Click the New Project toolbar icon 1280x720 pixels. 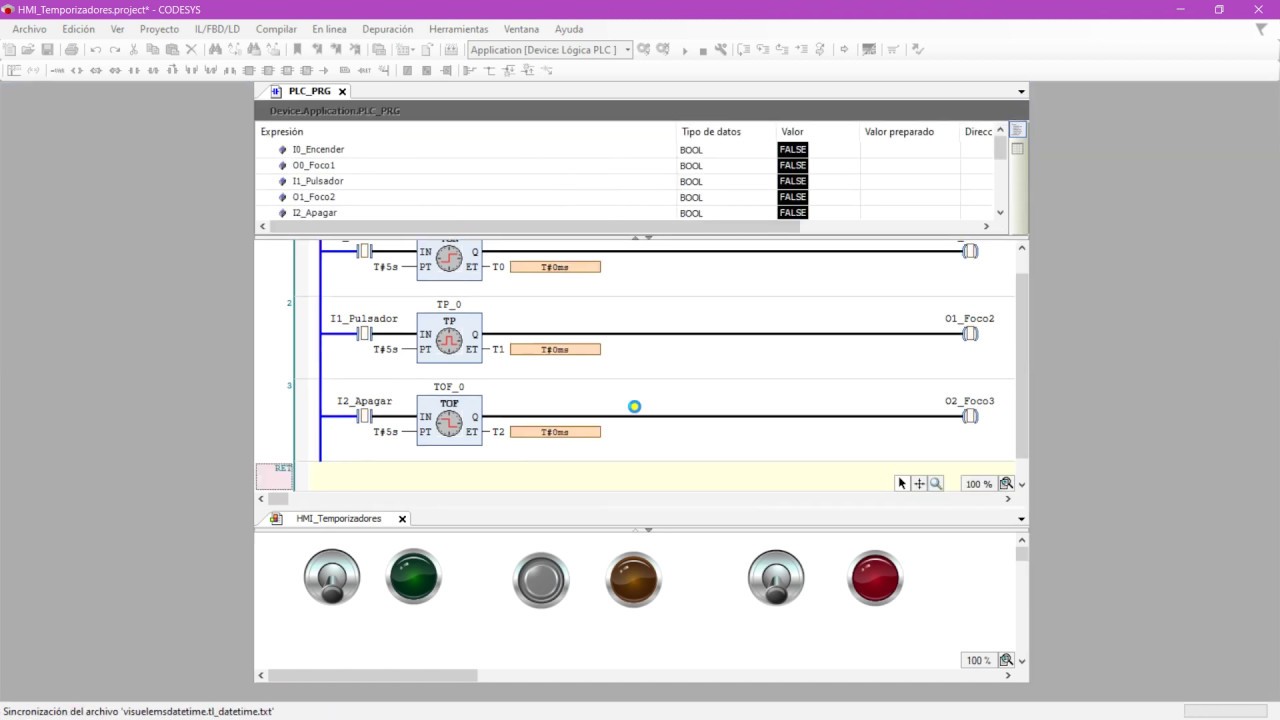click(9, 49)
